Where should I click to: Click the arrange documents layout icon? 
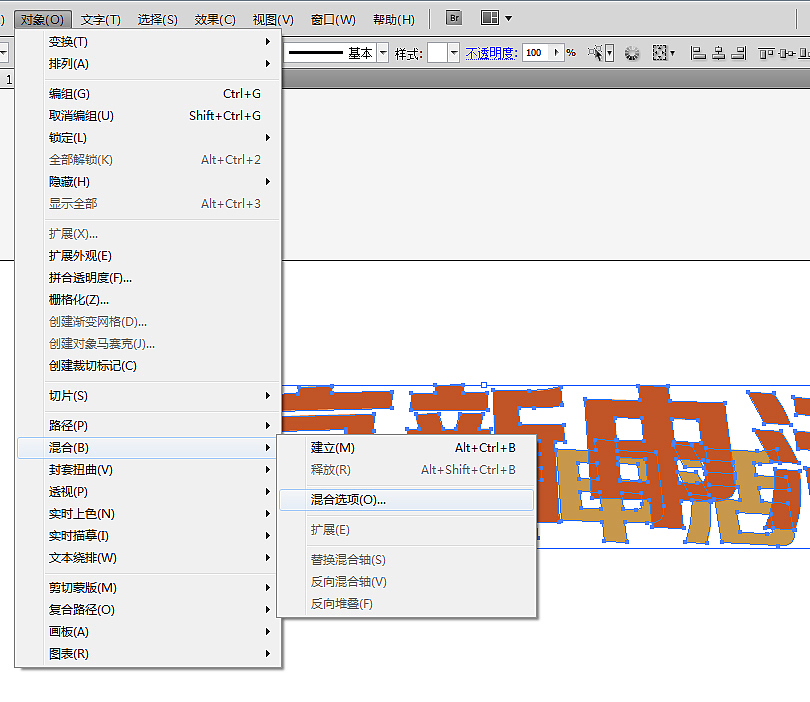point(489,18)
